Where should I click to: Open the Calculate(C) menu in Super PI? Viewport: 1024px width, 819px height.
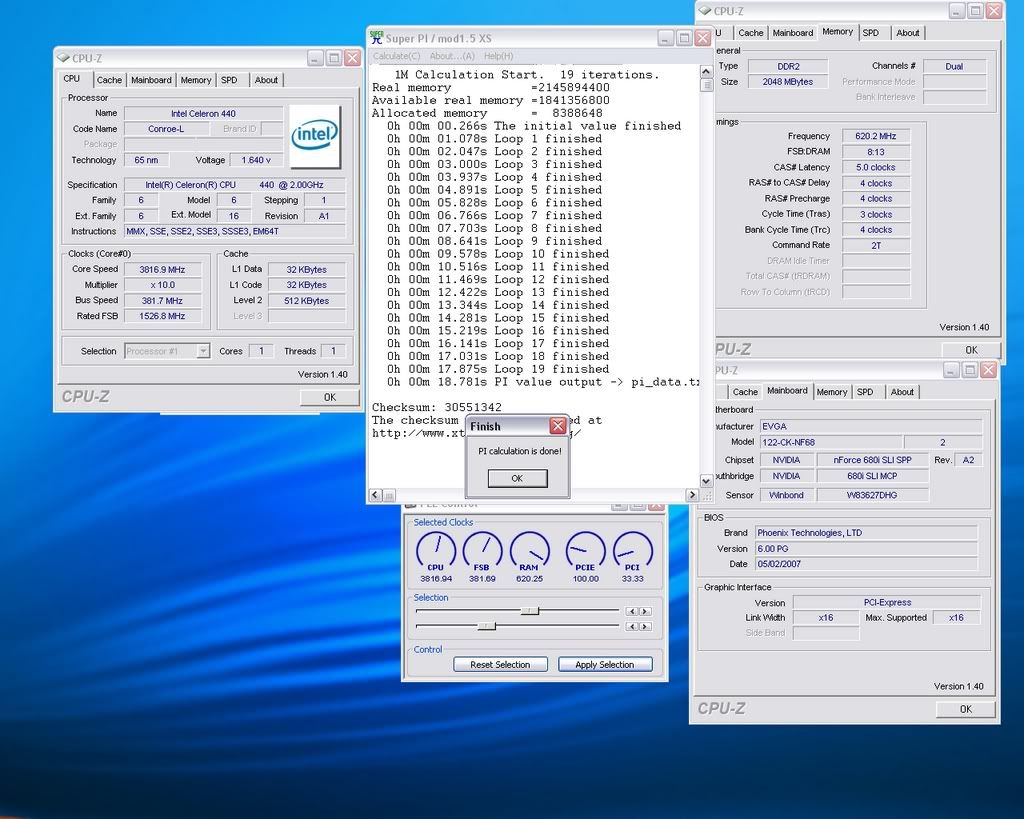[x=396, y=56]
